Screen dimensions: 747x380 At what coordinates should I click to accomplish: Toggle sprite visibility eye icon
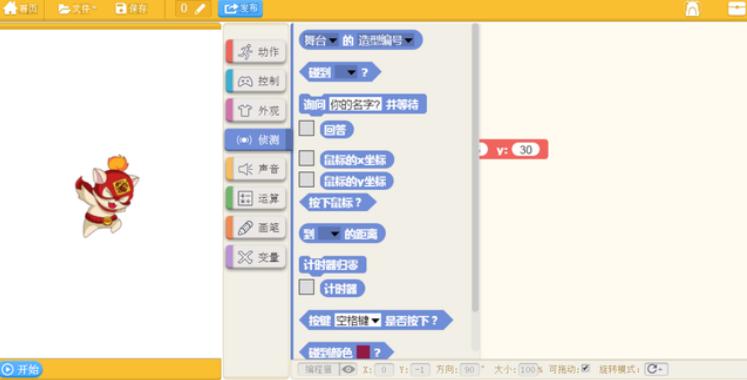tap(348, 370)
